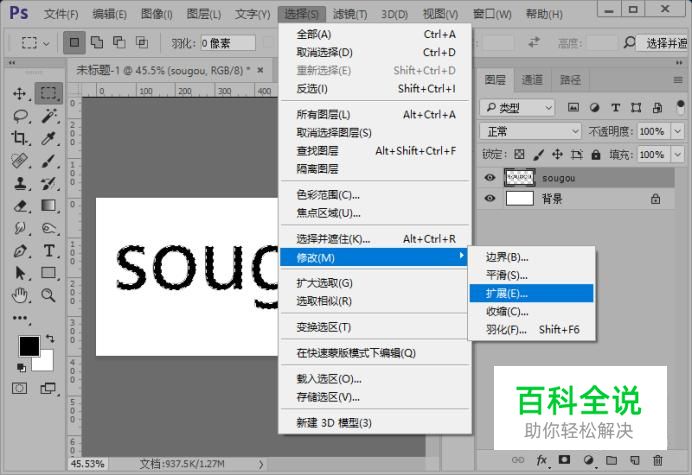Expand the 填充 fill dropdown arrow

click(677, 154)
